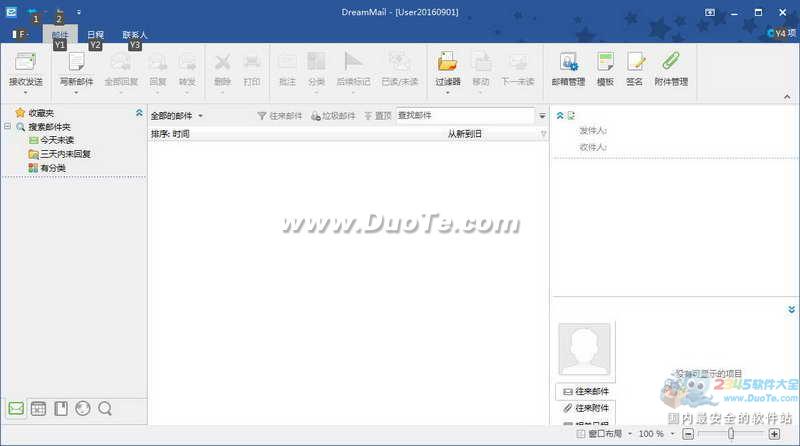Select the 往来邮件 contact tab
Image resolution: width=800 pixels, height=446 pixels.
(x=586, y=391)
